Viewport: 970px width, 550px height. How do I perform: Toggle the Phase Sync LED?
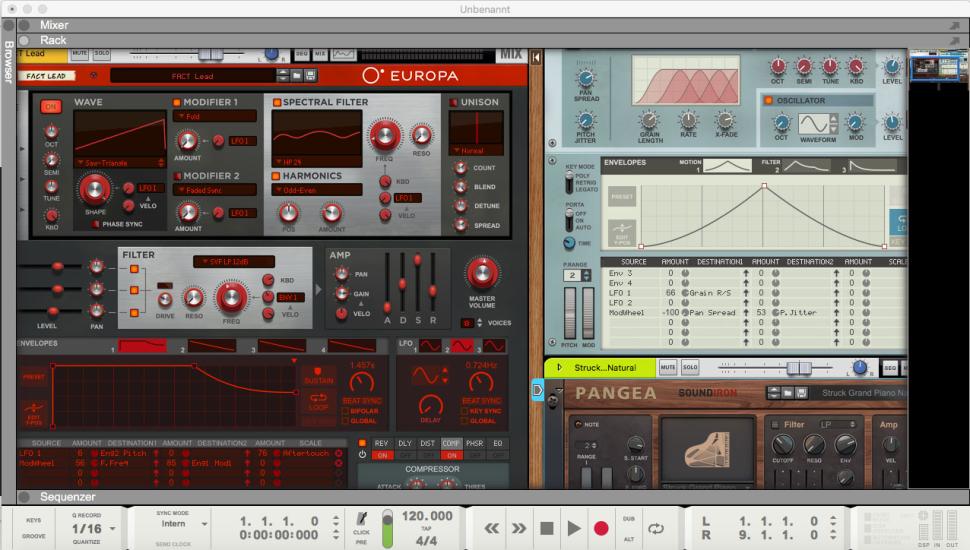(x=95, y=224)
